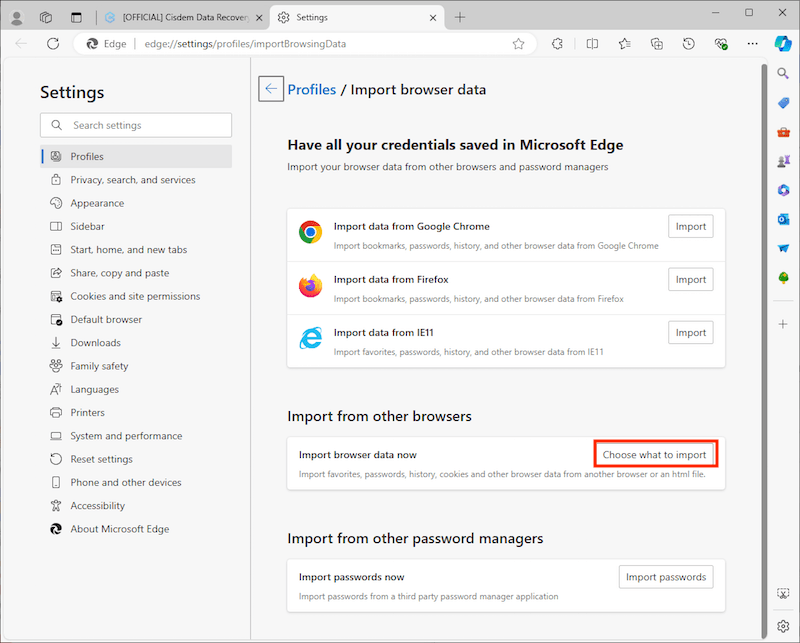800x643 pixels.
Task: Open the Collections icon
Action: click(x=657, y=44)
